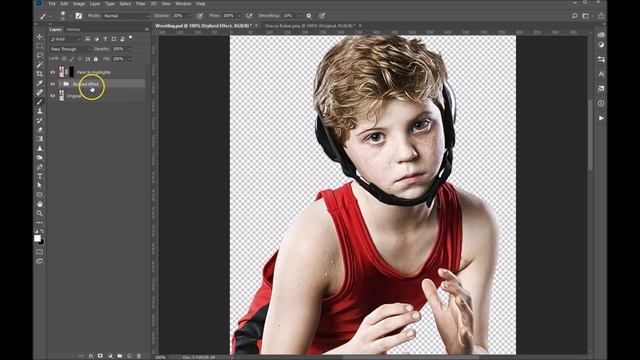
Task: Open layer Opacity slider arrow
Action: point(129,49)
